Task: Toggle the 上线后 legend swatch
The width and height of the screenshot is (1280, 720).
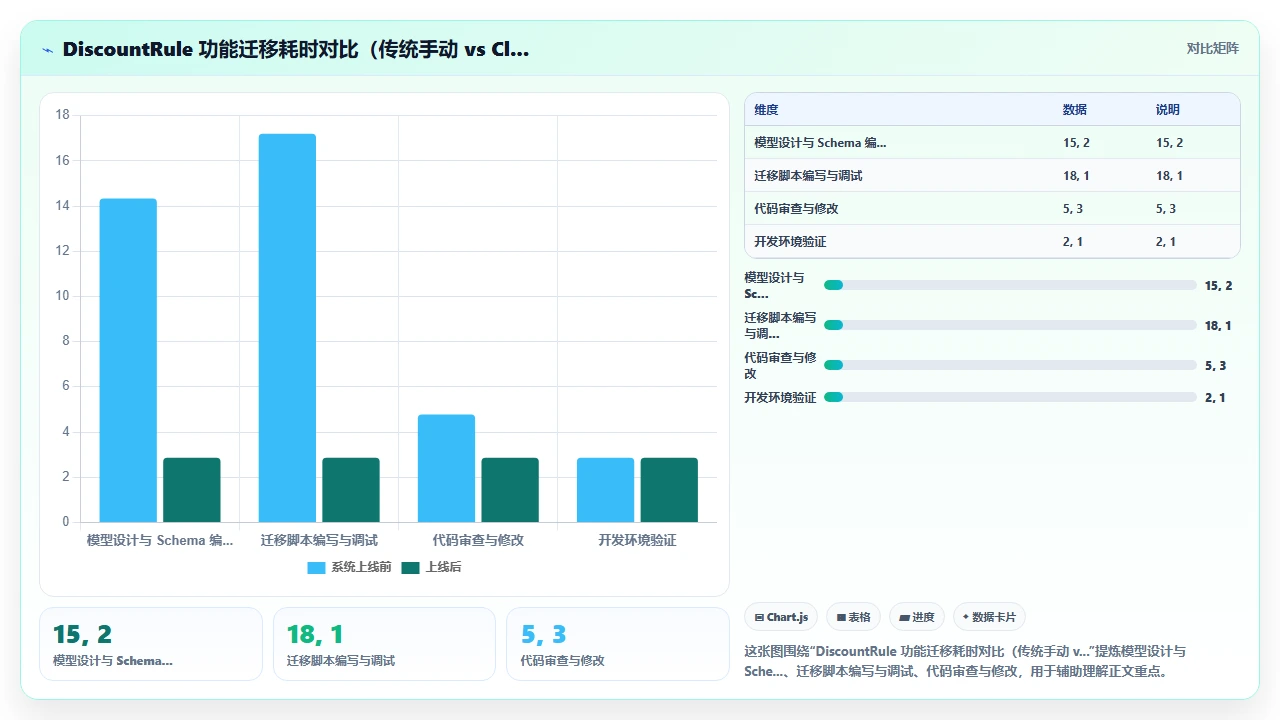Action: coord(410,567)
